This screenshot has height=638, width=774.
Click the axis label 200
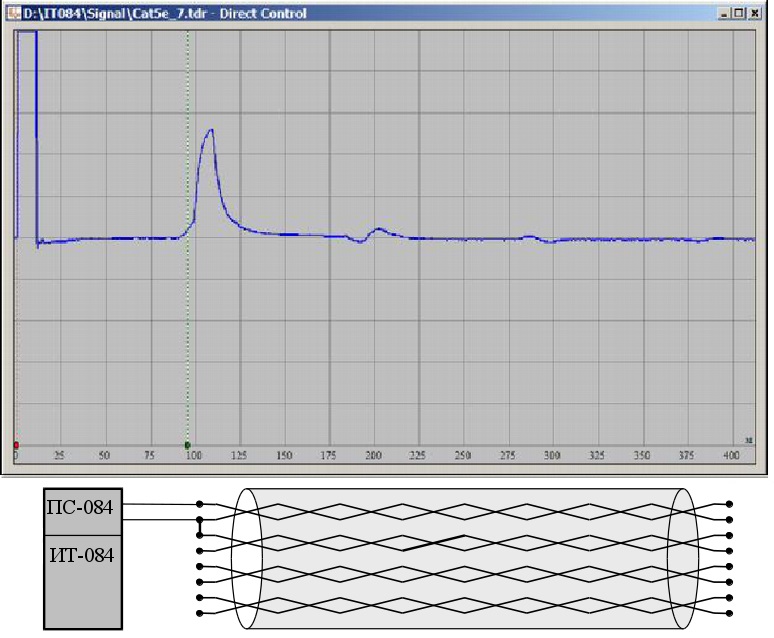(x=373, y=455)
